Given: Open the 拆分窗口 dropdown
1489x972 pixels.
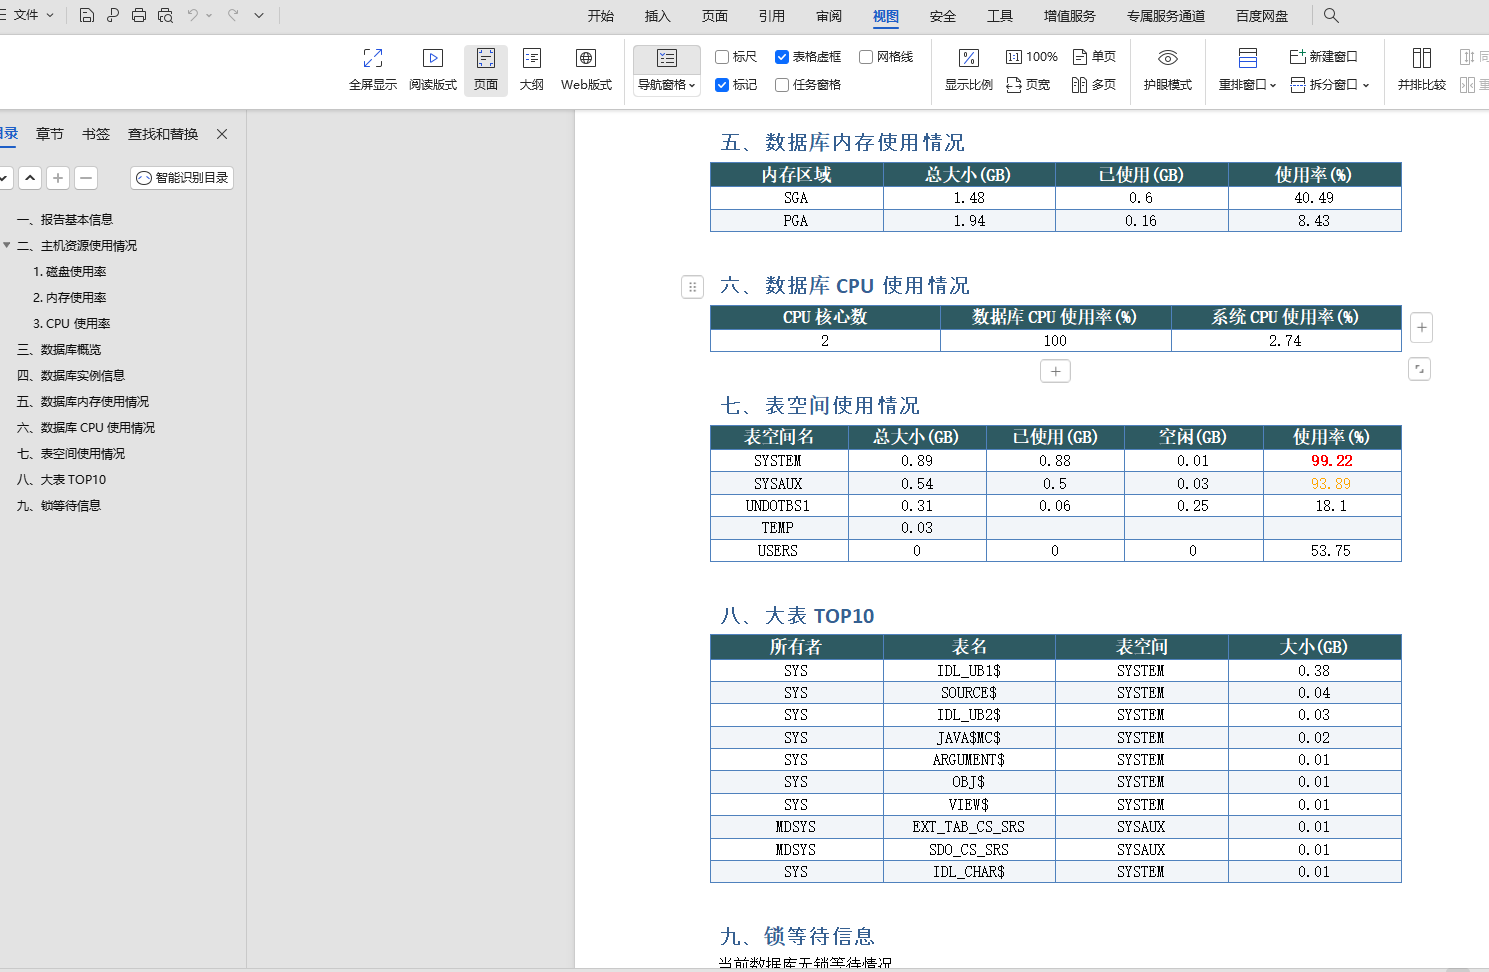Looking at the screenshot, I should tap(1330, 85).
